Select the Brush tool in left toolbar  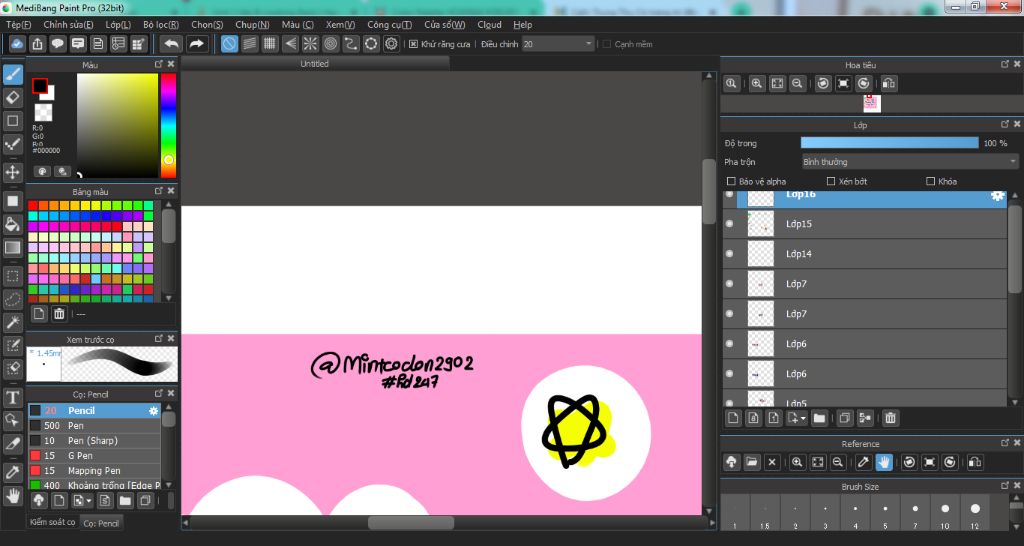(x=12, y=74)
